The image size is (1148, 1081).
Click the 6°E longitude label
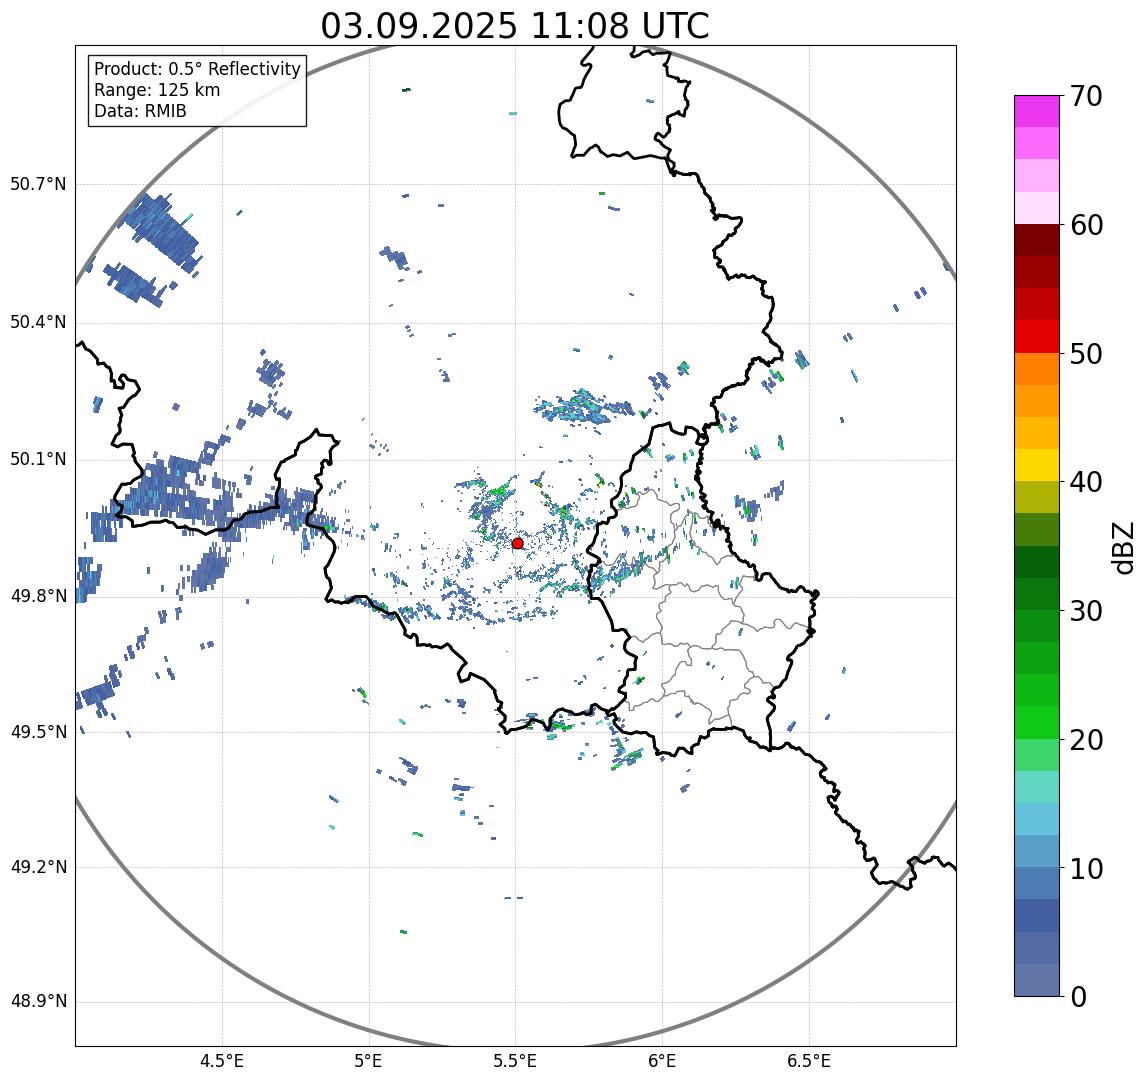coord(663,1061)
